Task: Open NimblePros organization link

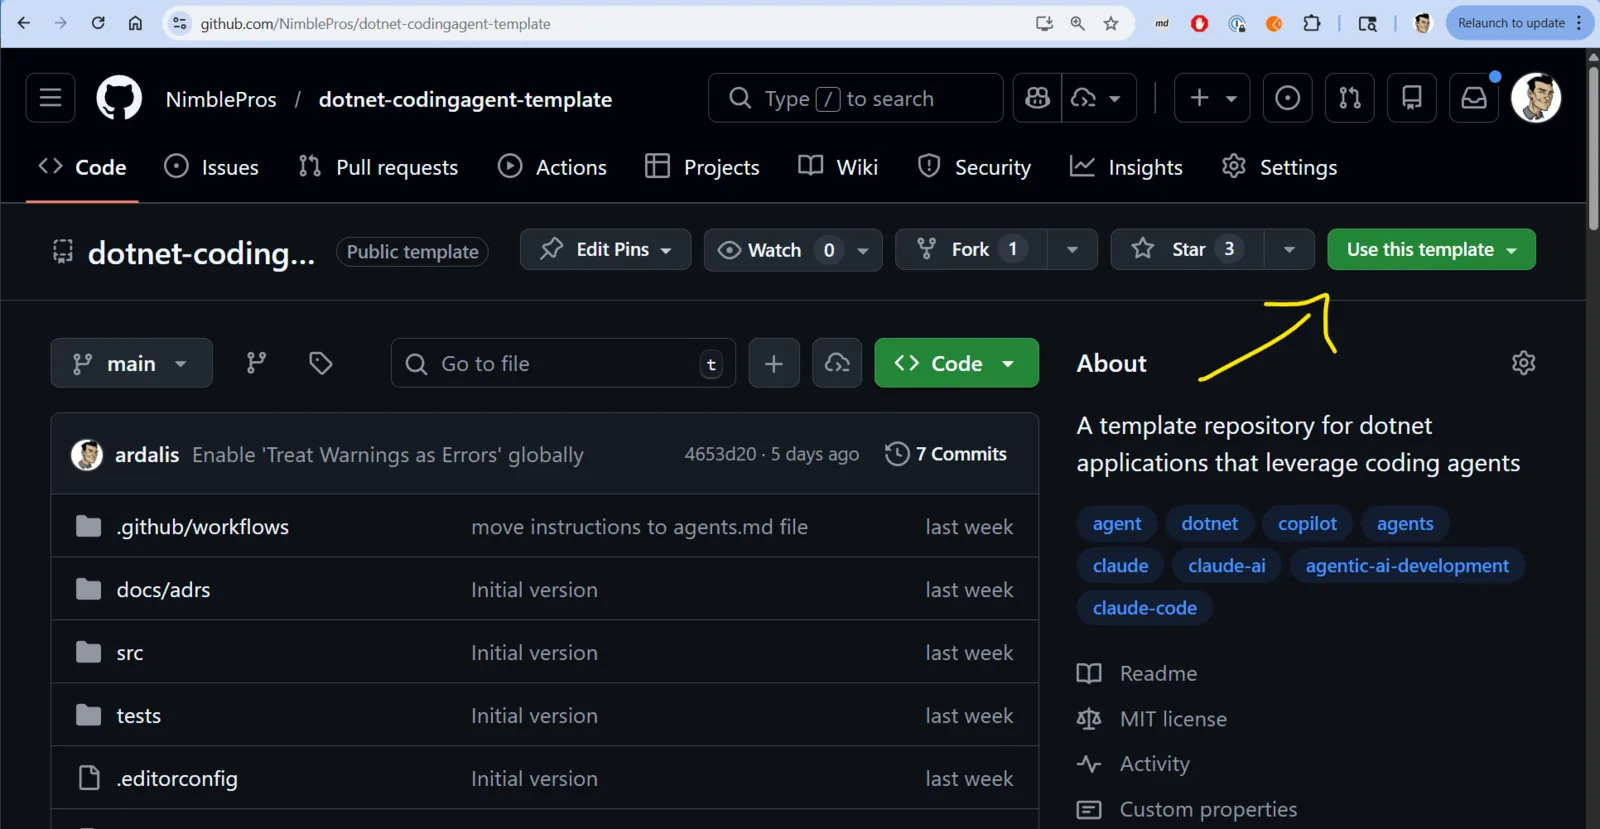Action: pos(221,99)
